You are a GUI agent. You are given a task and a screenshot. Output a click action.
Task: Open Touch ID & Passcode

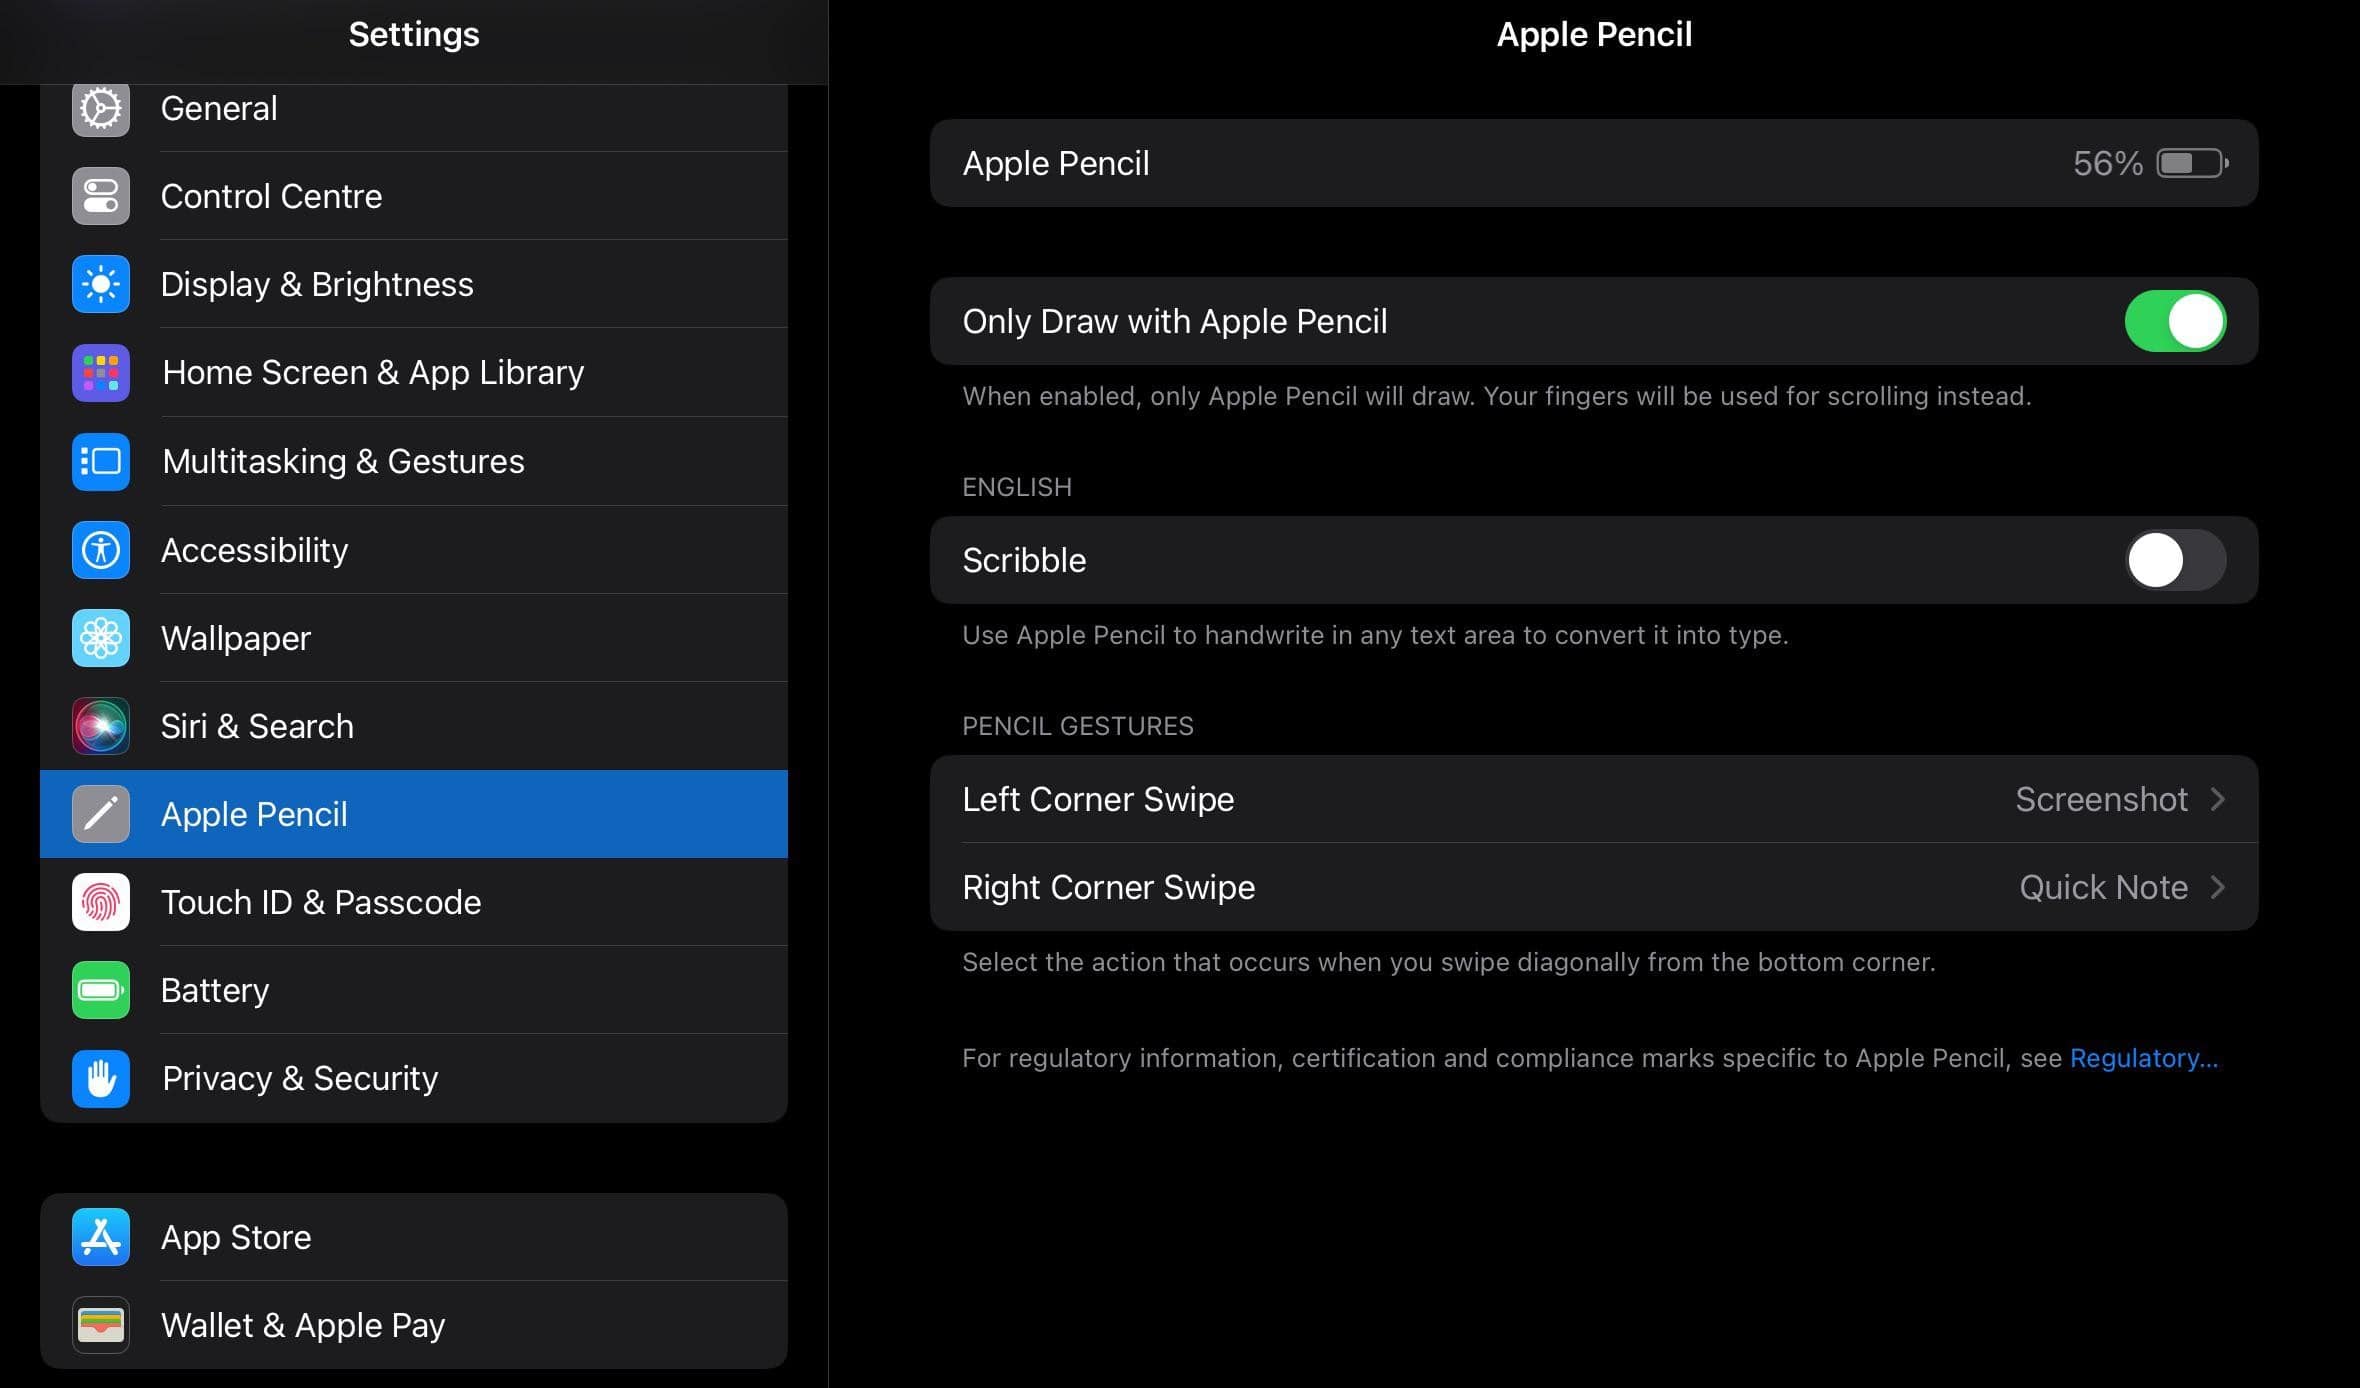[x=414, y=902]
